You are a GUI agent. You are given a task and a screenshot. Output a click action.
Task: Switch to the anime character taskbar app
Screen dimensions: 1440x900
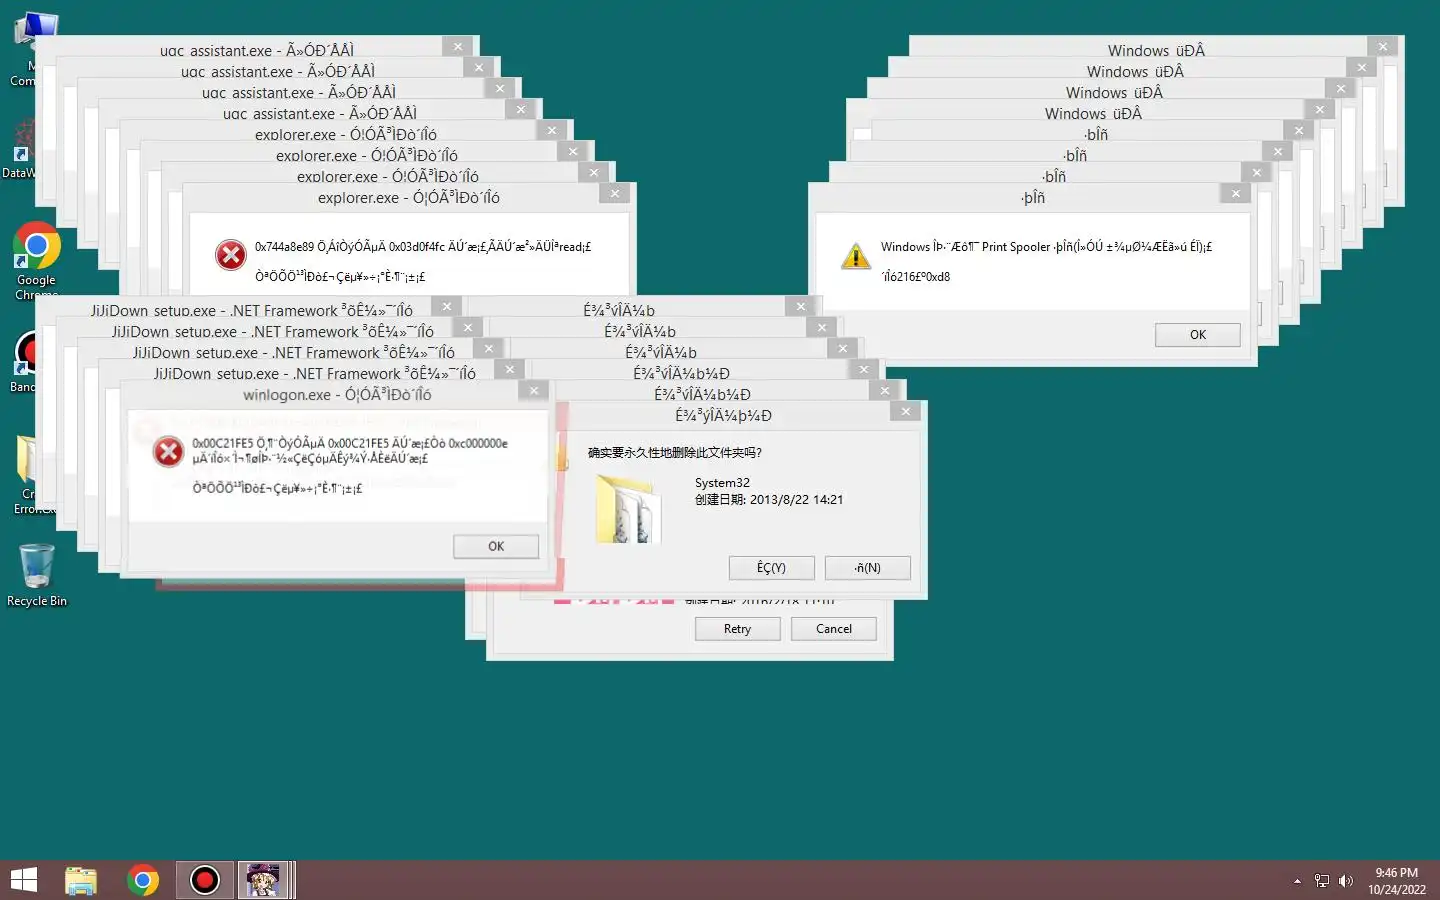[264, 880]
